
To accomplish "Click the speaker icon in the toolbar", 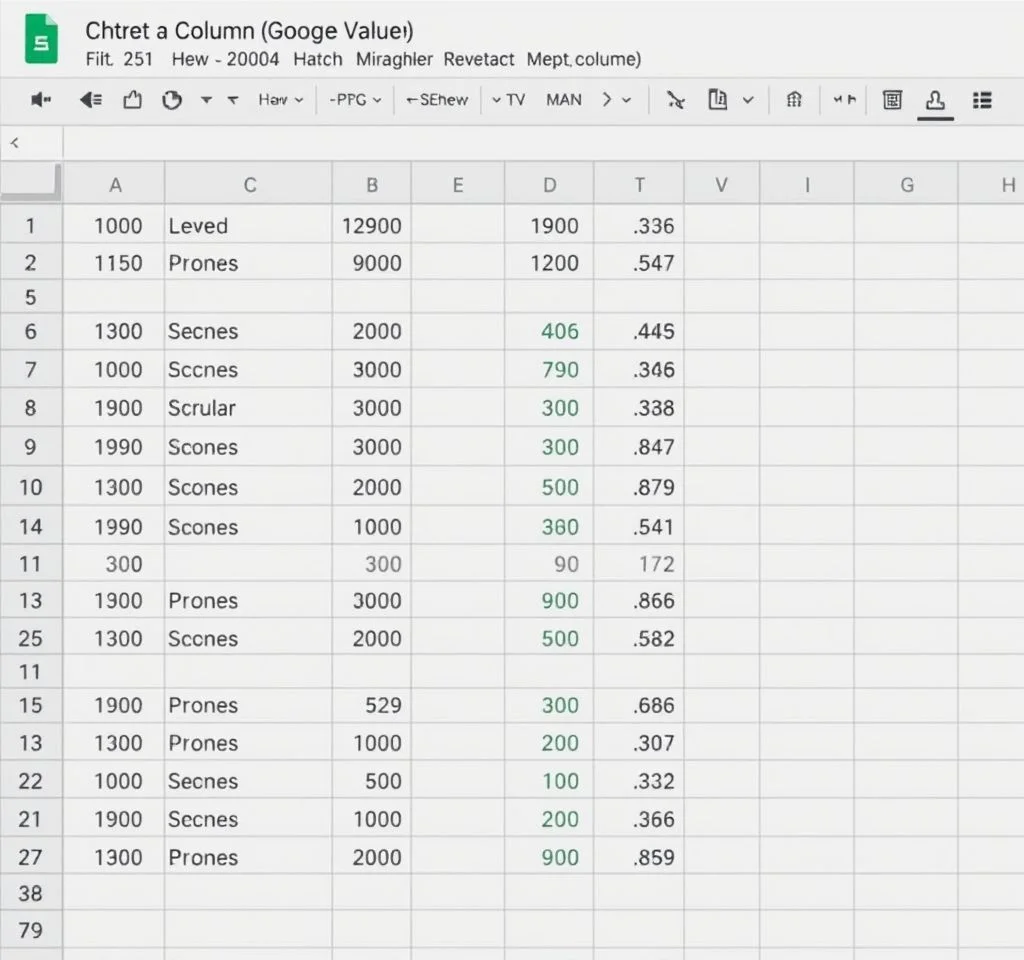I will tap(41, 100).
